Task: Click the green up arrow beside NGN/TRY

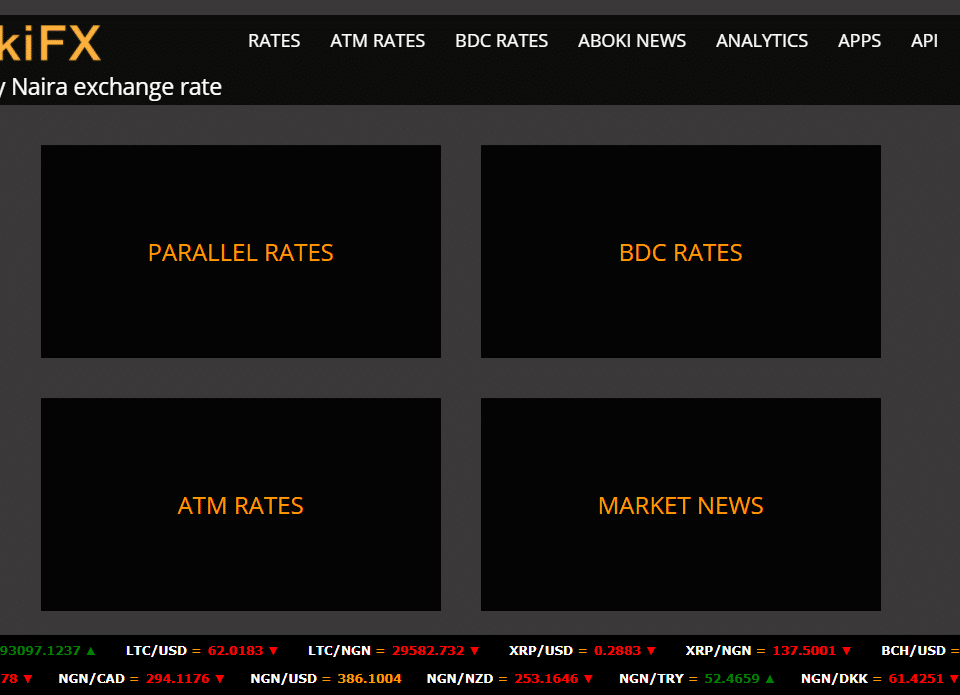Action: point(769,679)
